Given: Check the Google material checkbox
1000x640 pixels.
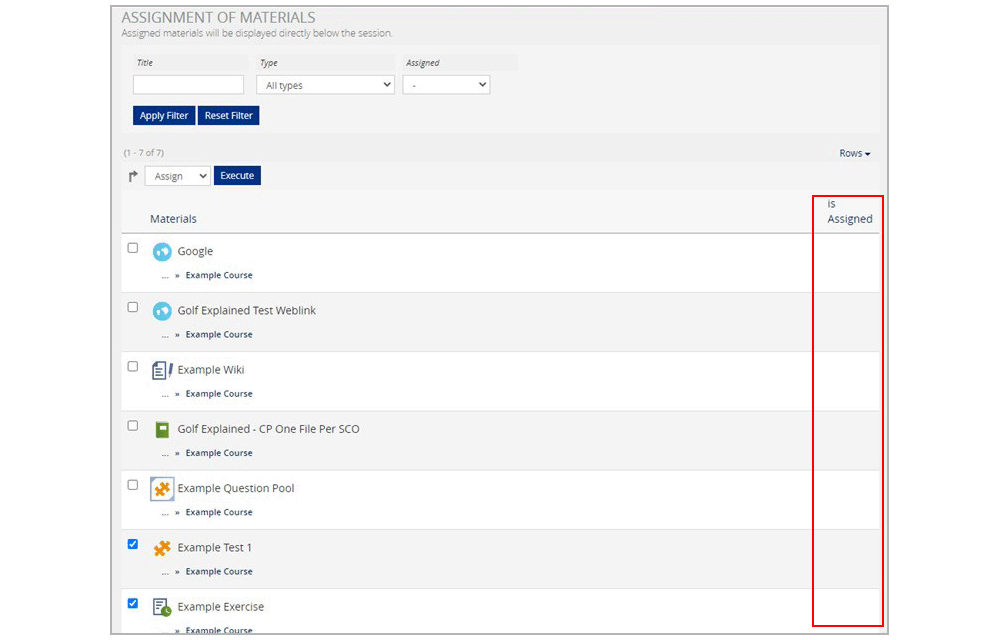Looking at the screenshot, I should coord(133,248).
